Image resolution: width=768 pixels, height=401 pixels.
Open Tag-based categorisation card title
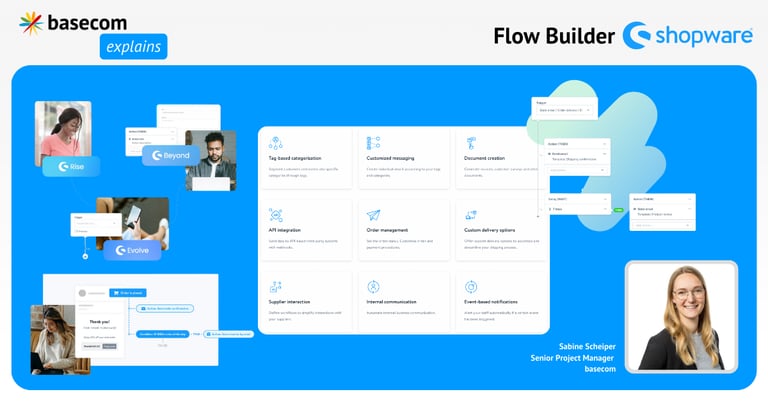(295, 158)
